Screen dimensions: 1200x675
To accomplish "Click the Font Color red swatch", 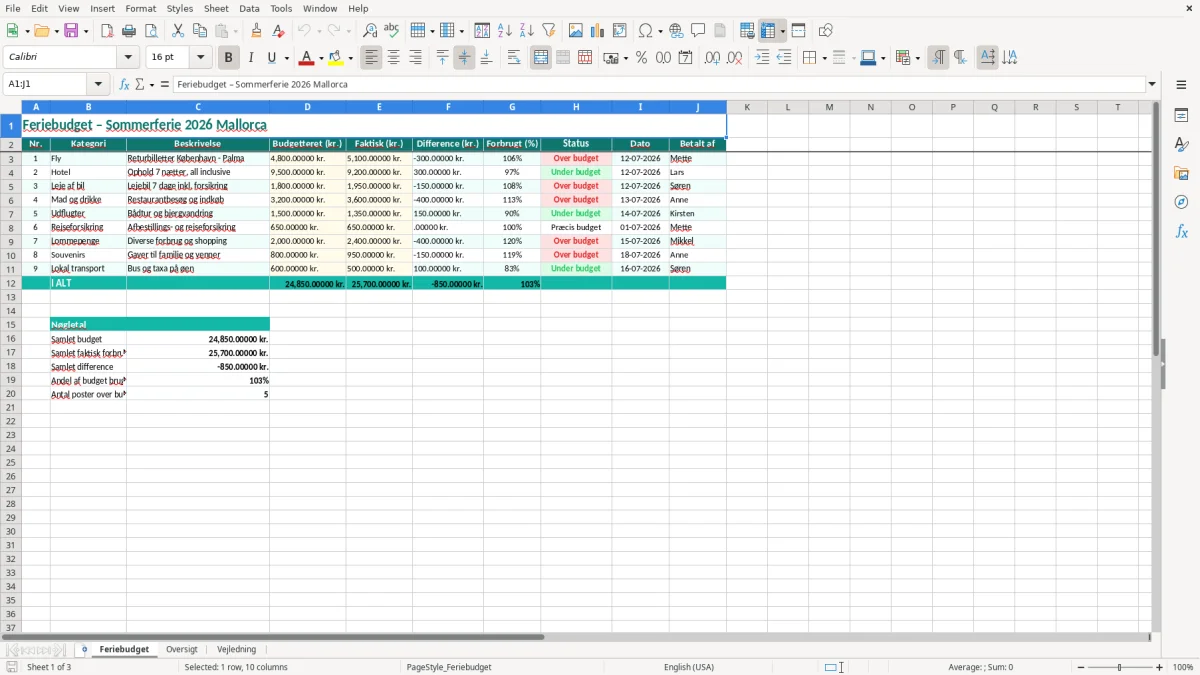I will click(306, 58).
